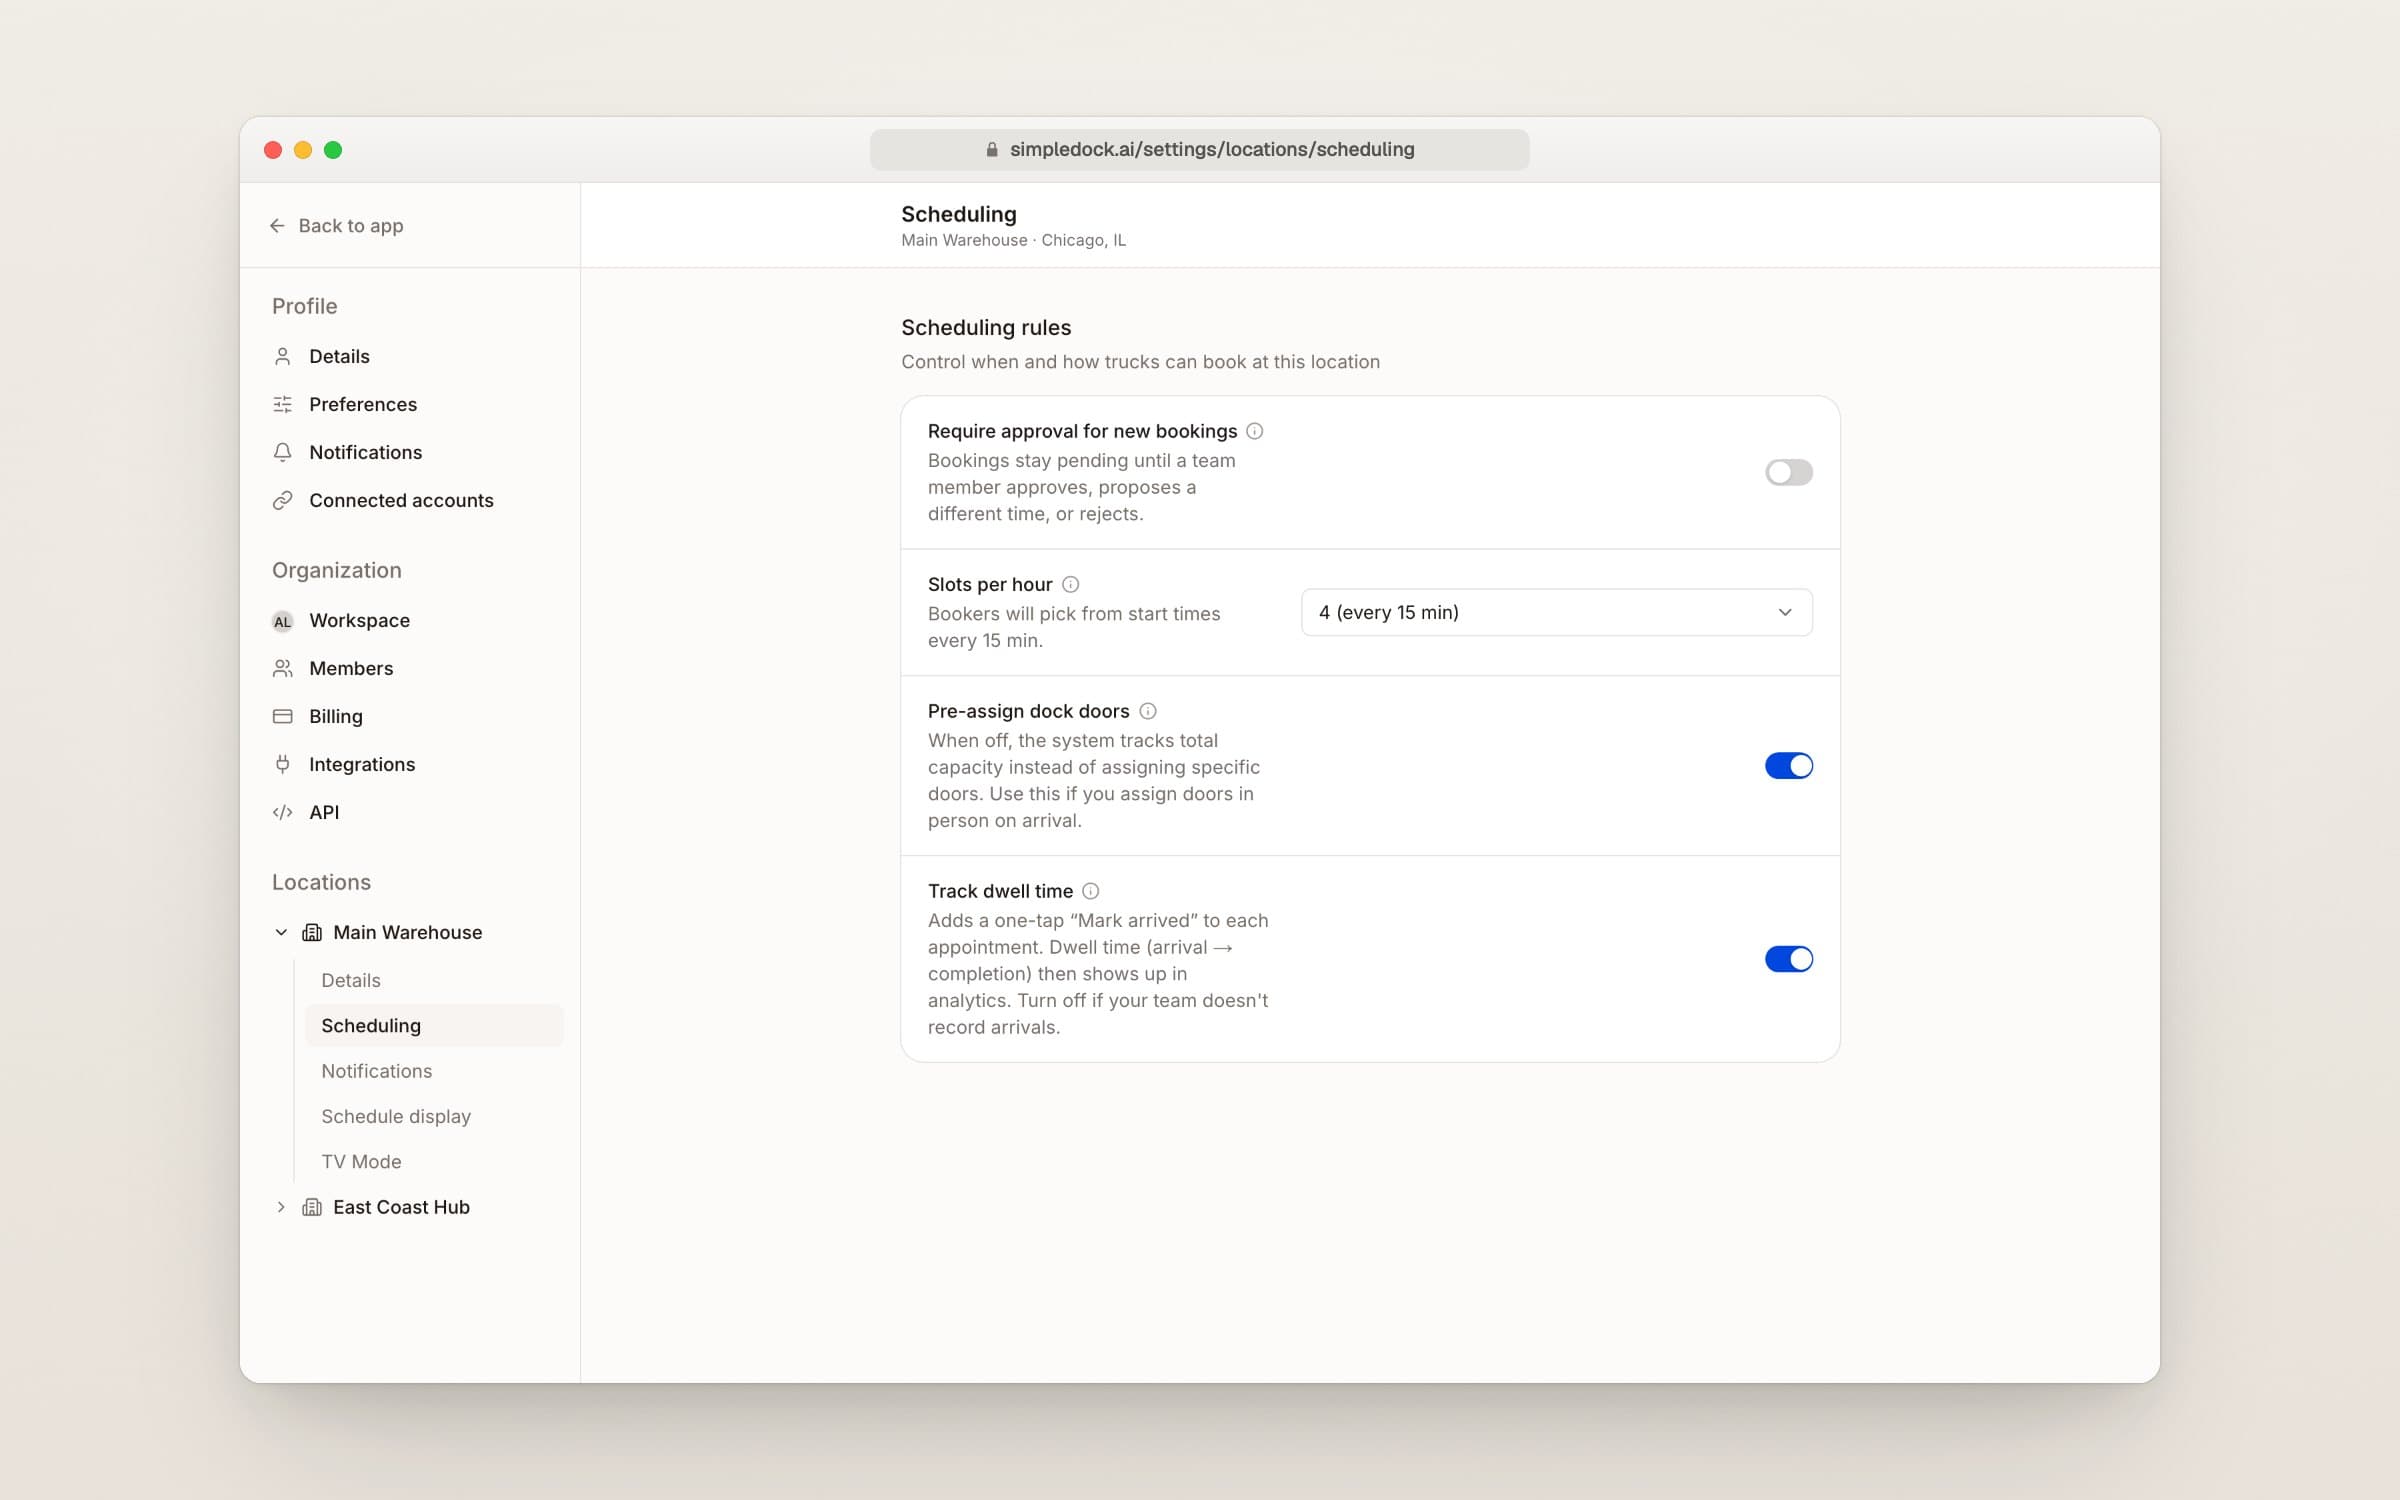Open the Members page
This screenshot has height=1500, width=2400.
(x=351, y=668)
